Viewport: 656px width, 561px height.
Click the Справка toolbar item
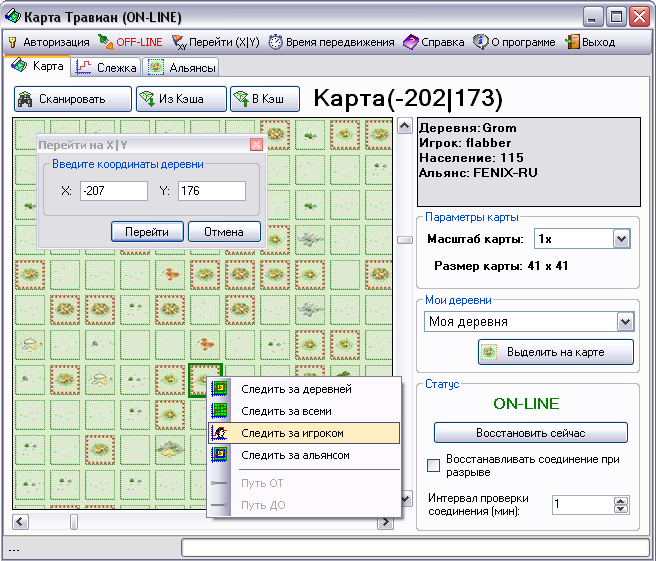[434, 42]
